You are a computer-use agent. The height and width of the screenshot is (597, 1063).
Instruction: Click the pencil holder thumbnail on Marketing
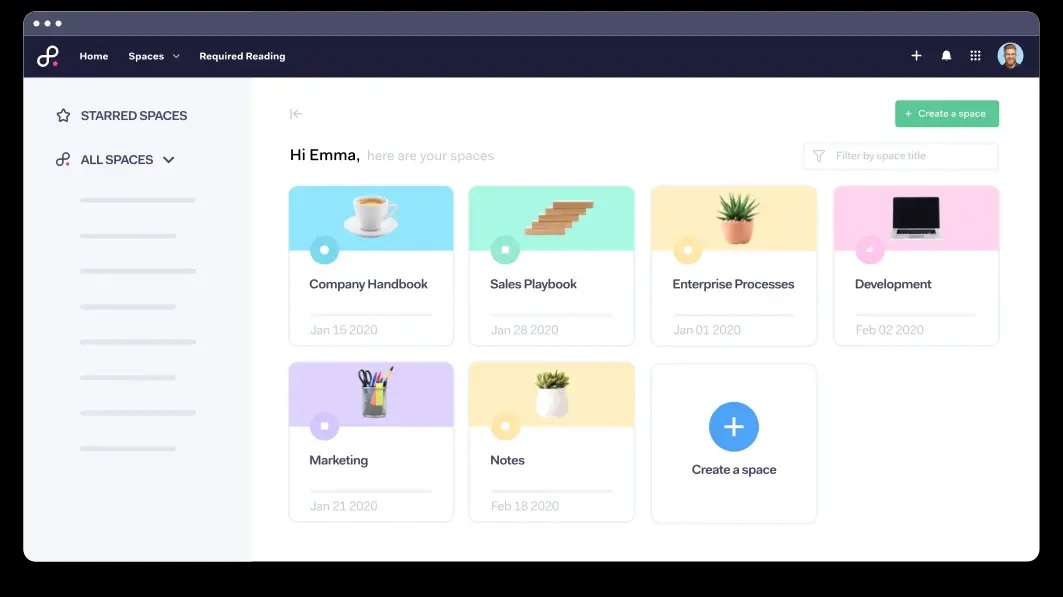point(374,392)
